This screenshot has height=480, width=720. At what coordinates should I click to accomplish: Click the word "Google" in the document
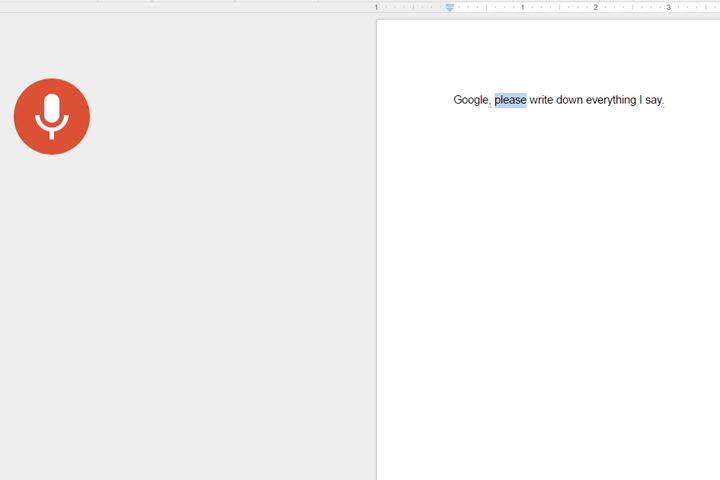pos(471,100)
